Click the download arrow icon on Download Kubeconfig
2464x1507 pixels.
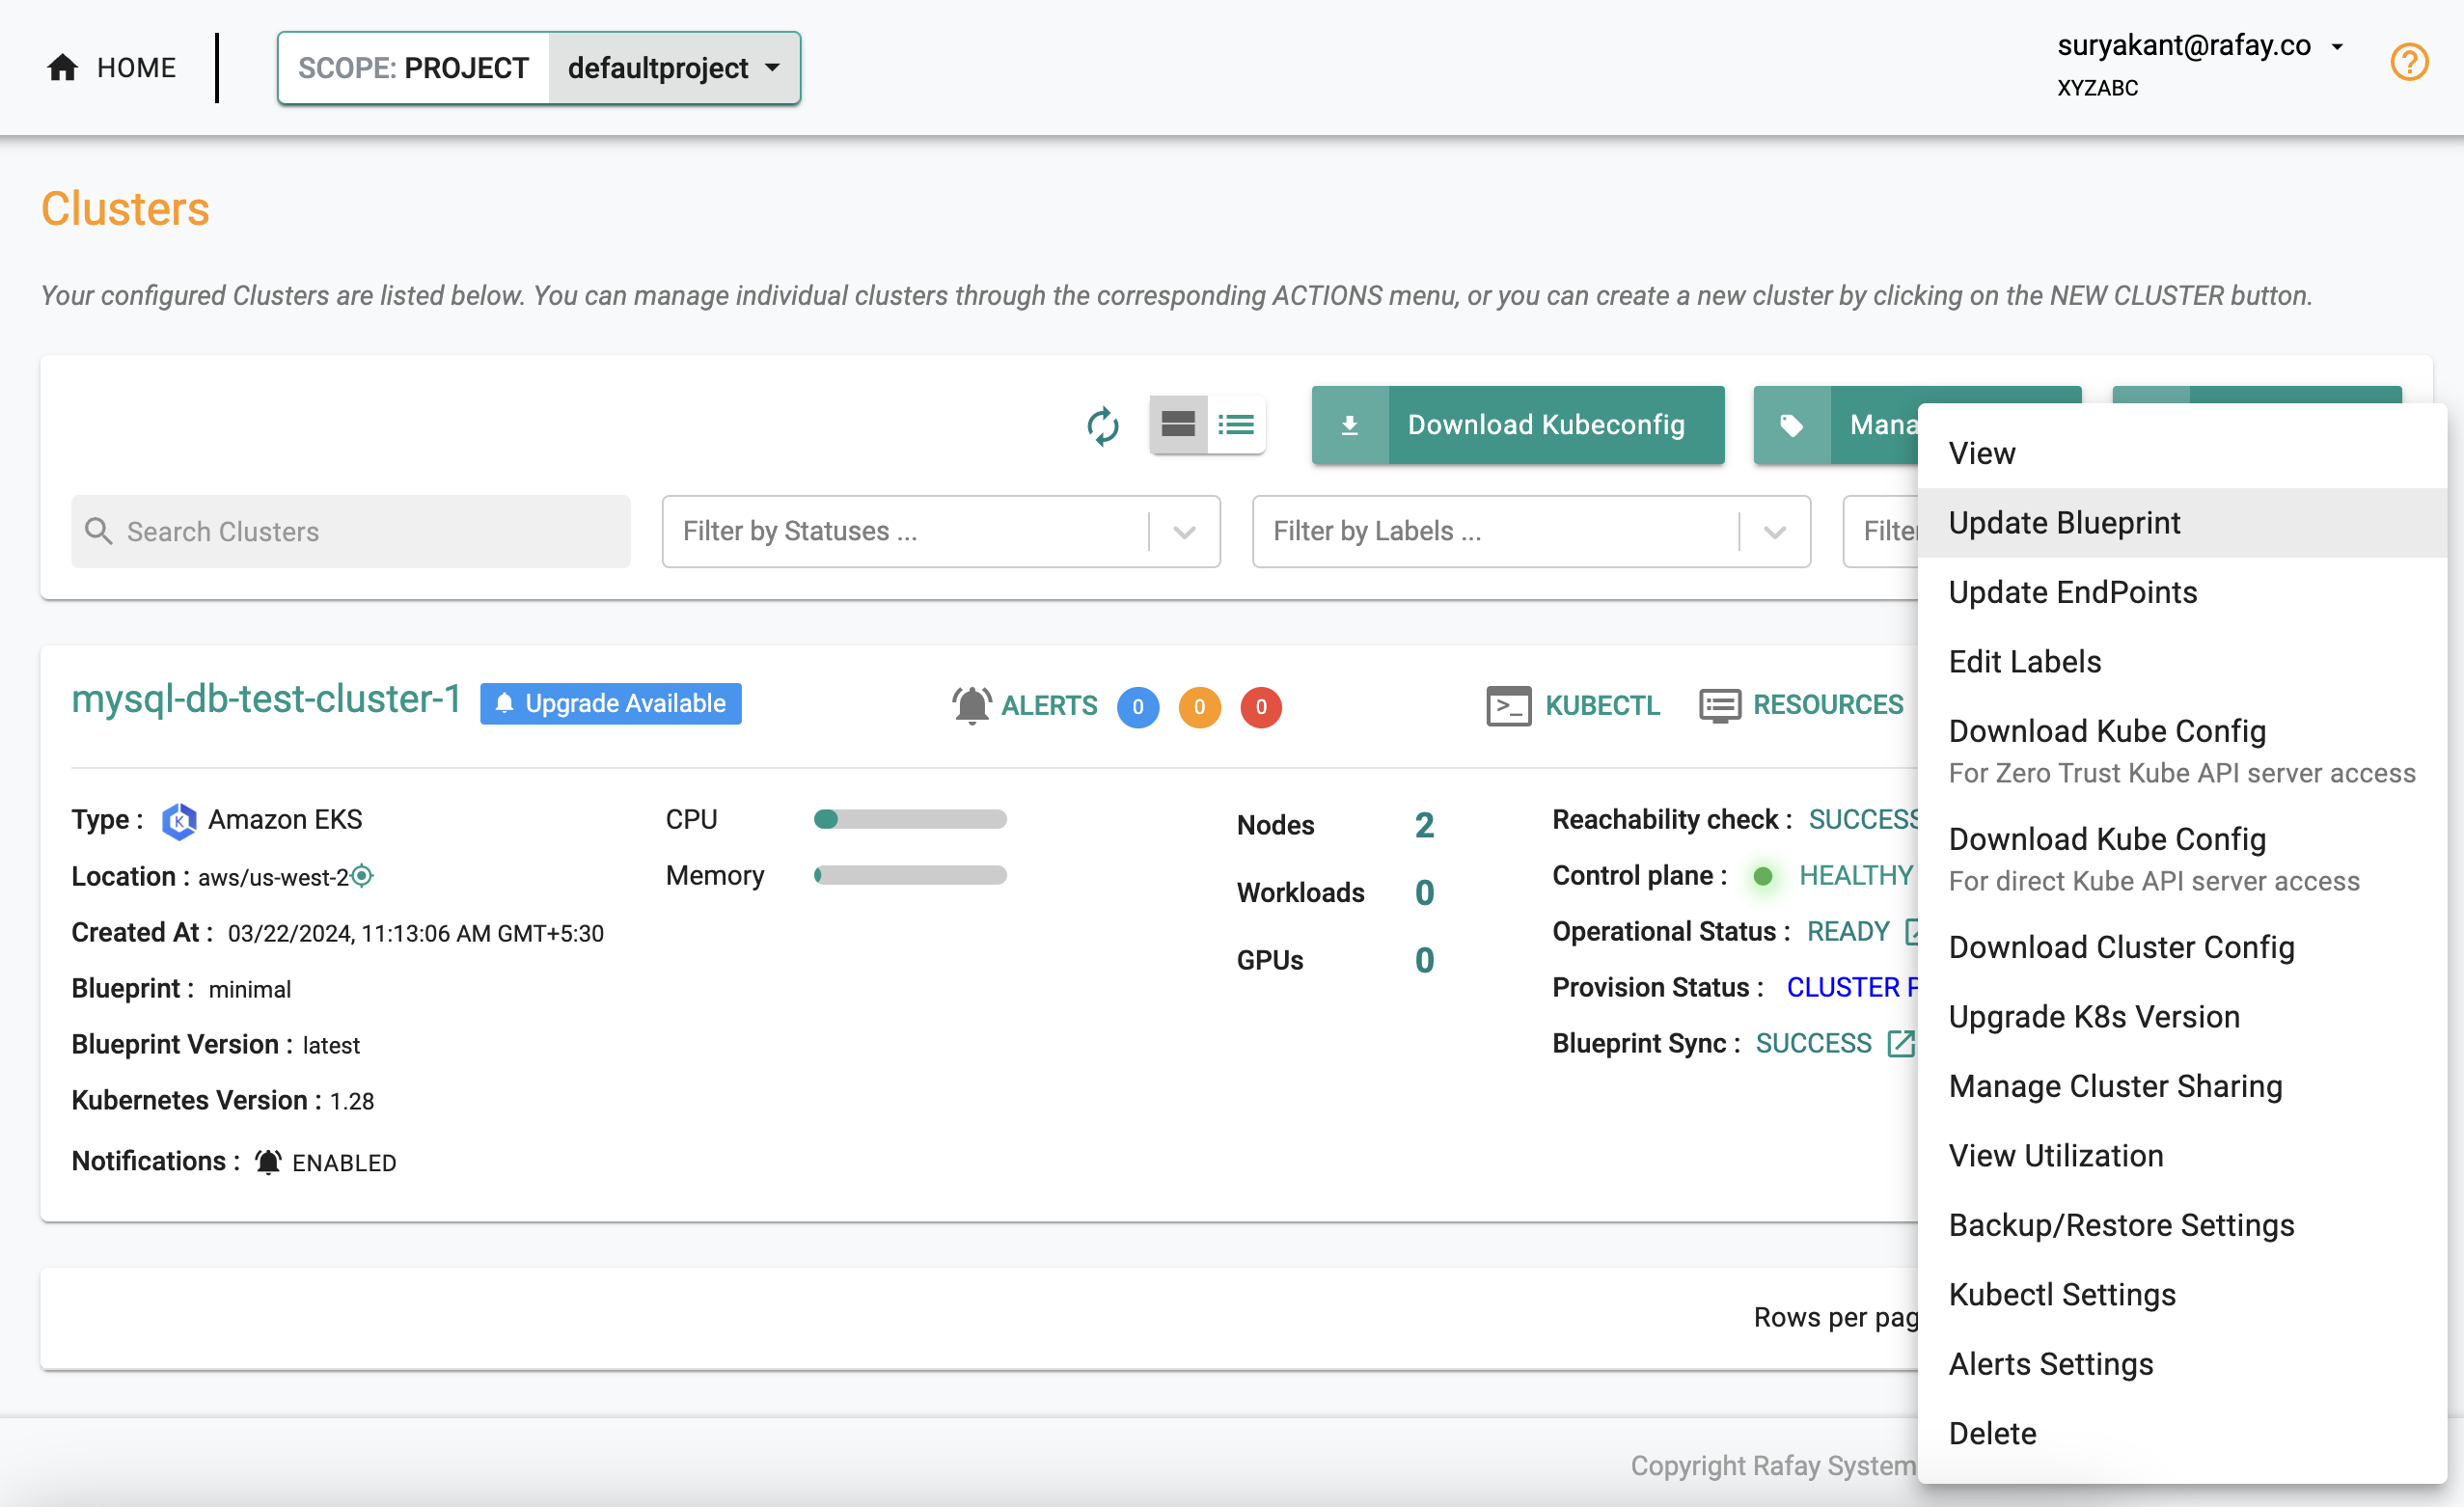[x=1349, y=425]
